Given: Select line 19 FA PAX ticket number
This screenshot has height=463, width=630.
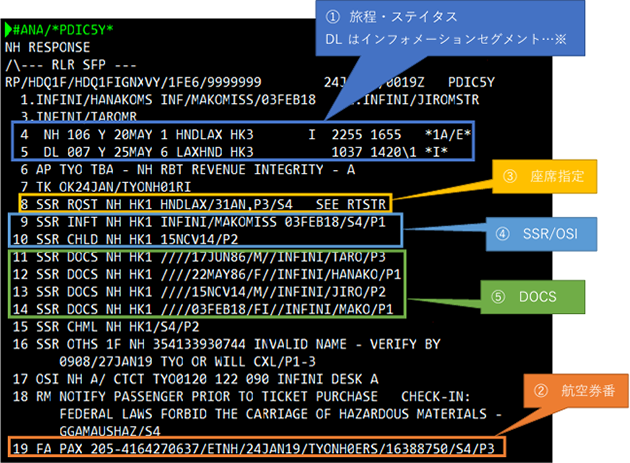Looking at the screenshot, I should (x=254, y=449).
